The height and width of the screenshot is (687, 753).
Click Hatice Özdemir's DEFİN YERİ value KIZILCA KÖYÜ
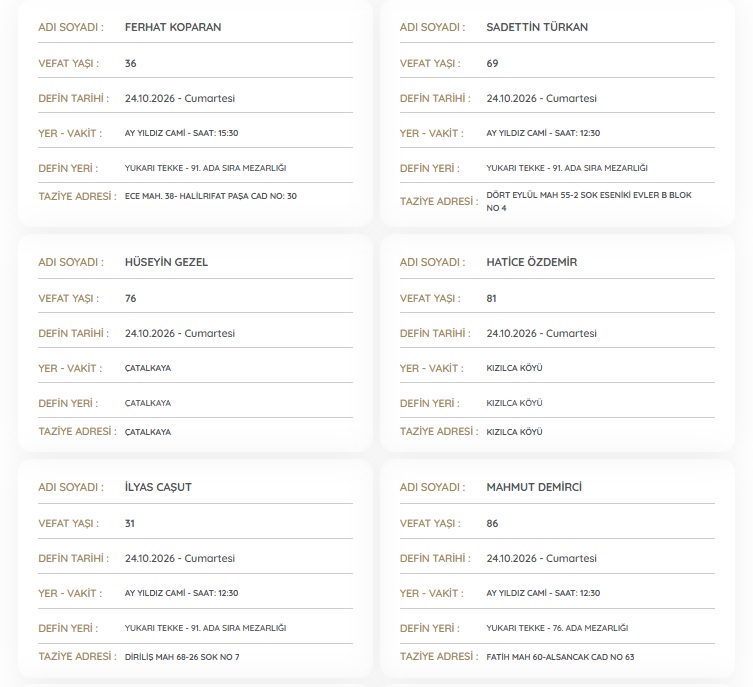click(x=514, y=403)
